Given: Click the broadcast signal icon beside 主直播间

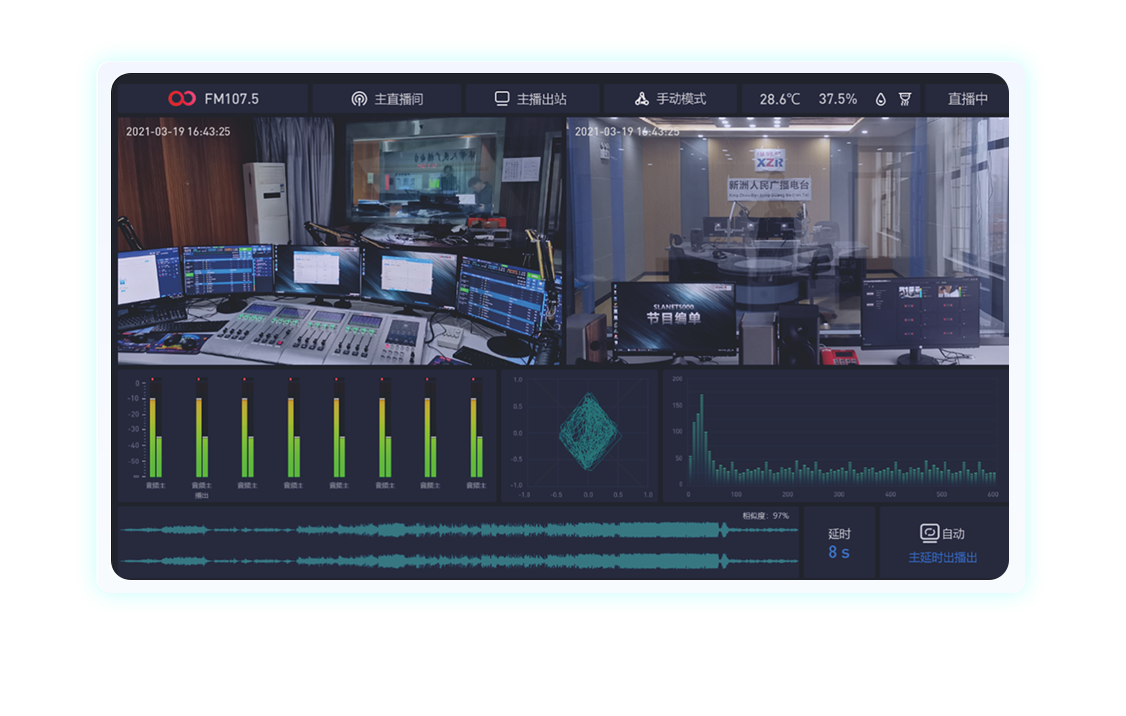Looking at the screenshot, I should tap(359, 99).
